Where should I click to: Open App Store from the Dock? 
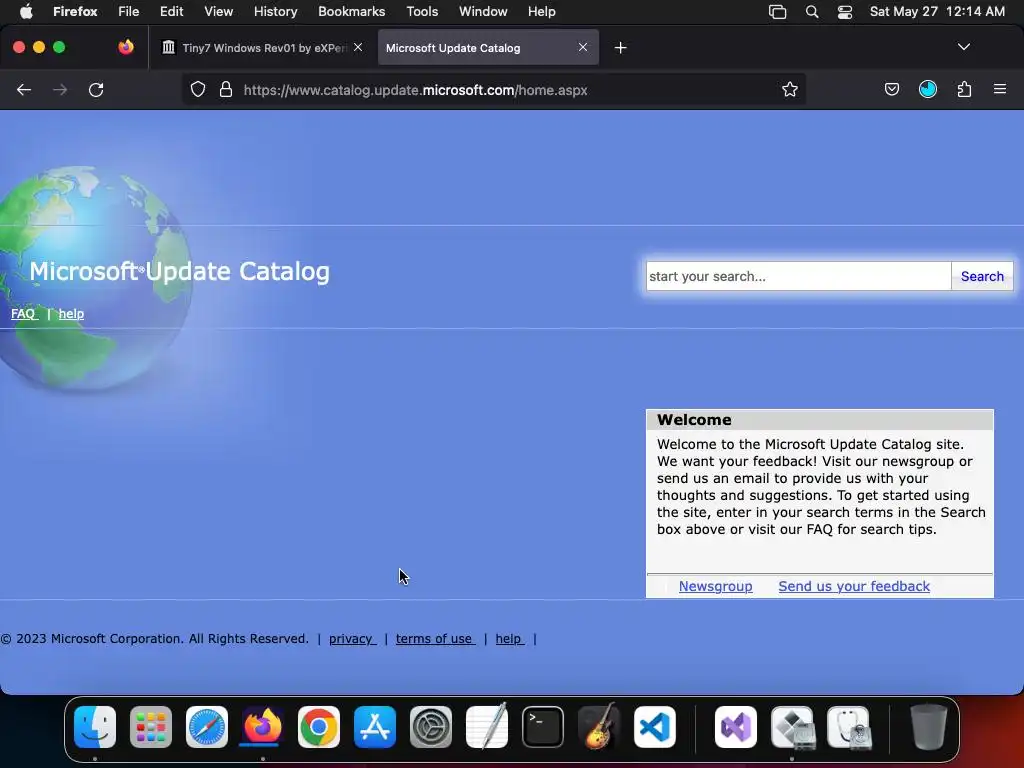point(375,727)
